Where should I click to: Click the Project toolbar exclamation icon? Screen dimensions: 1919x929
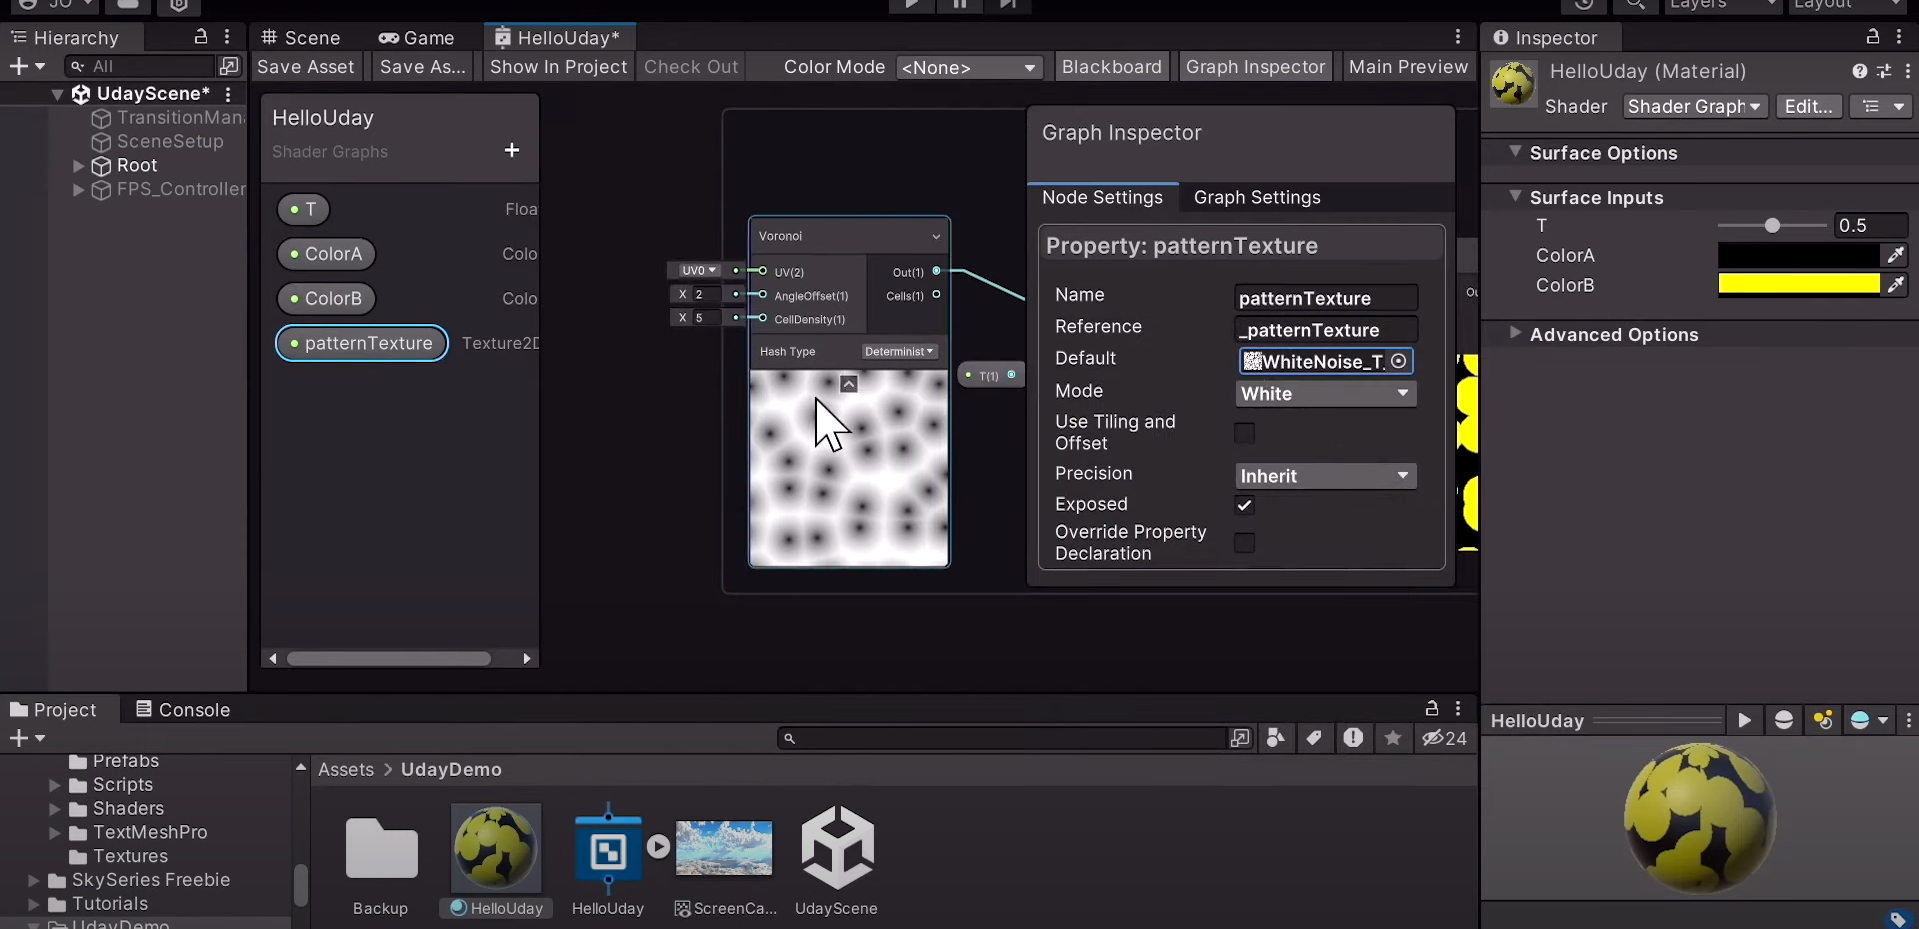coord(1353,738)
